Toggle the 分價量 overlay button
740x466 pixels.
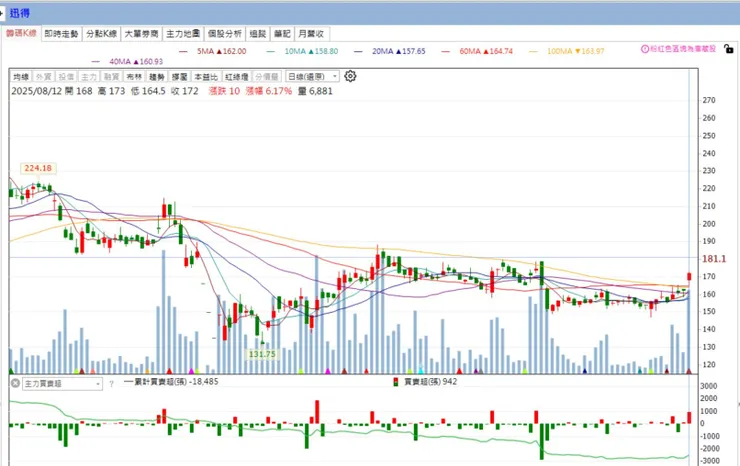[x=267, y=76]
